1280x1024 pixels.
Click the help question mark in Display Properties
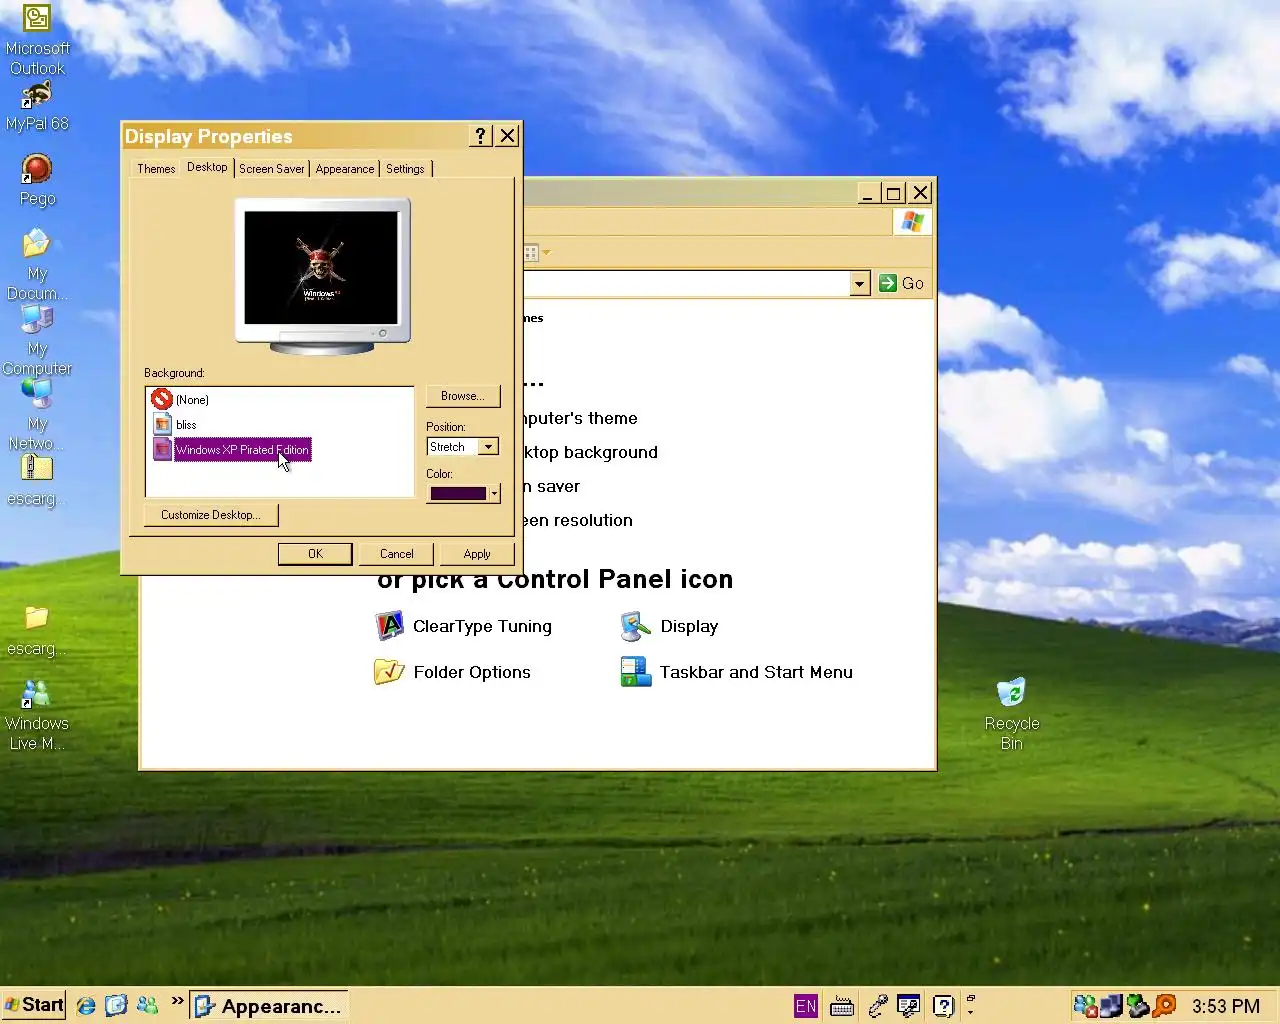(x=480, y=136)
